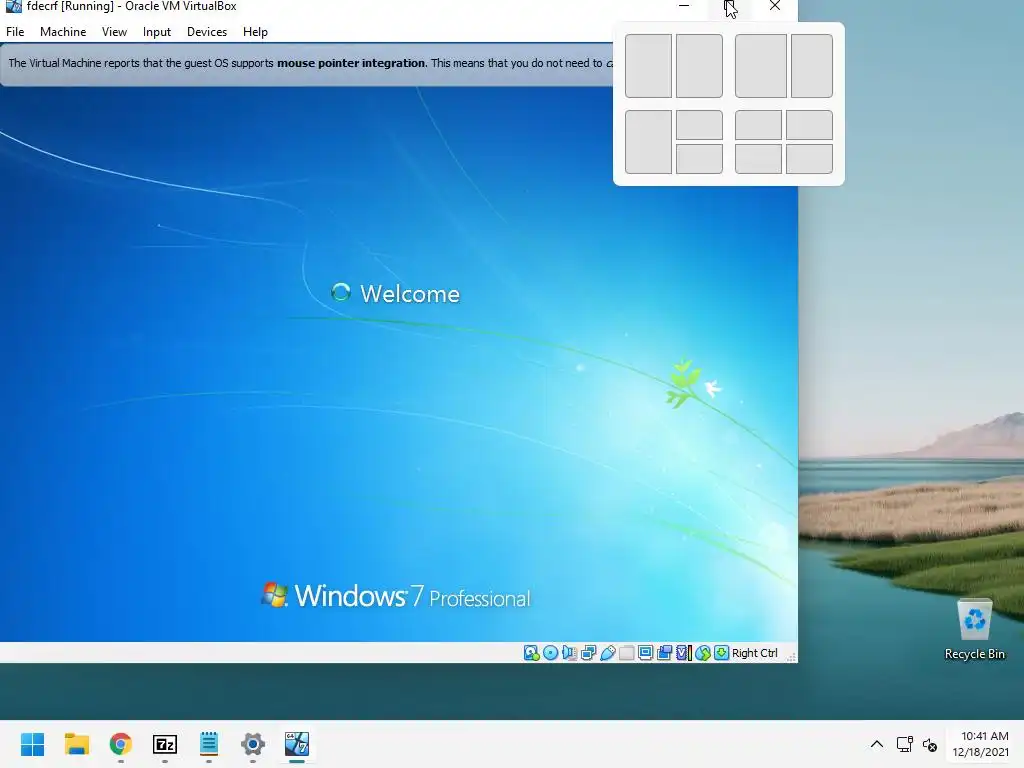This screenshot has width=1024, height=768.
Task: Snap window to narrower right zone of uneven split
Action: [812, 66]
